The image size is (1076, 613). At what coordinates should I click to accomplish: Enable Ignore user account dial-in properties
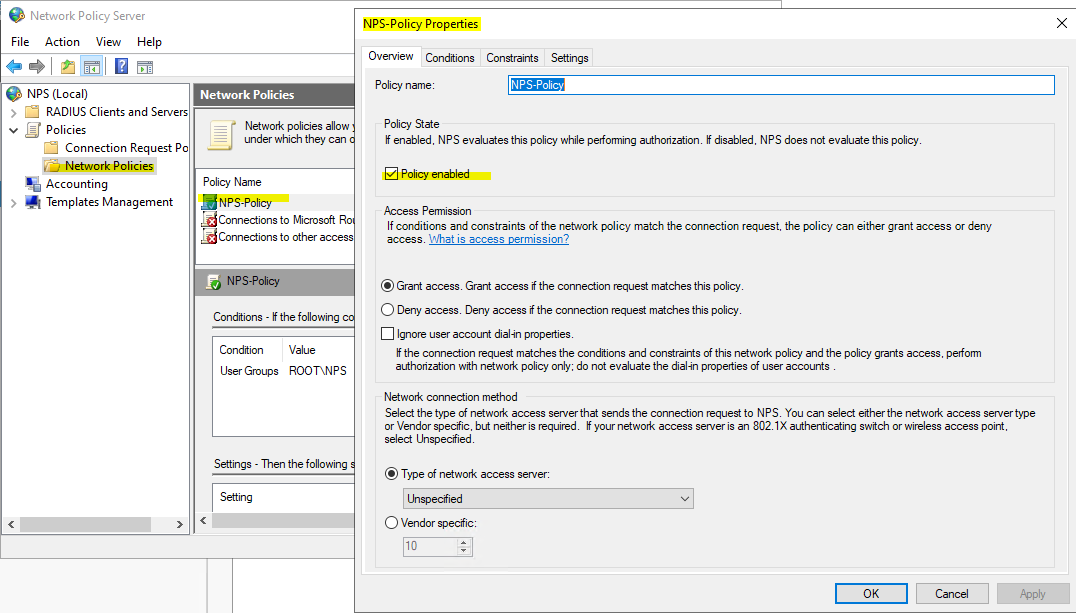tap(388, 334)
